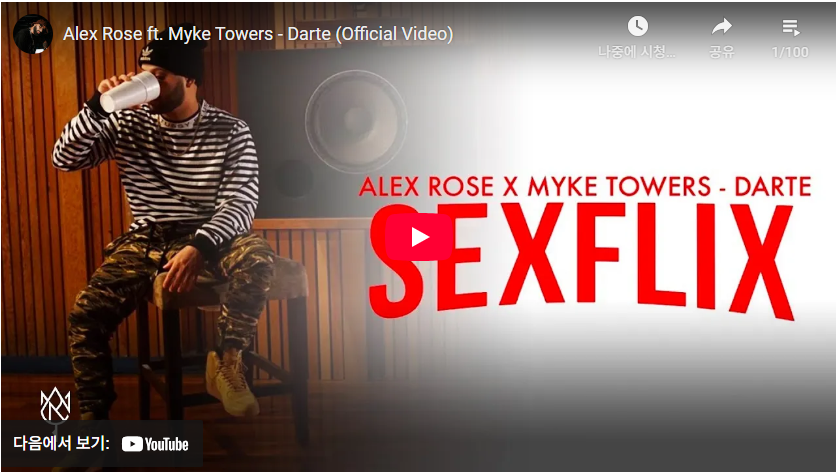837x472 pixels.
Task: Click the yellow boot in the thumbnail
Action: [232, 383]
